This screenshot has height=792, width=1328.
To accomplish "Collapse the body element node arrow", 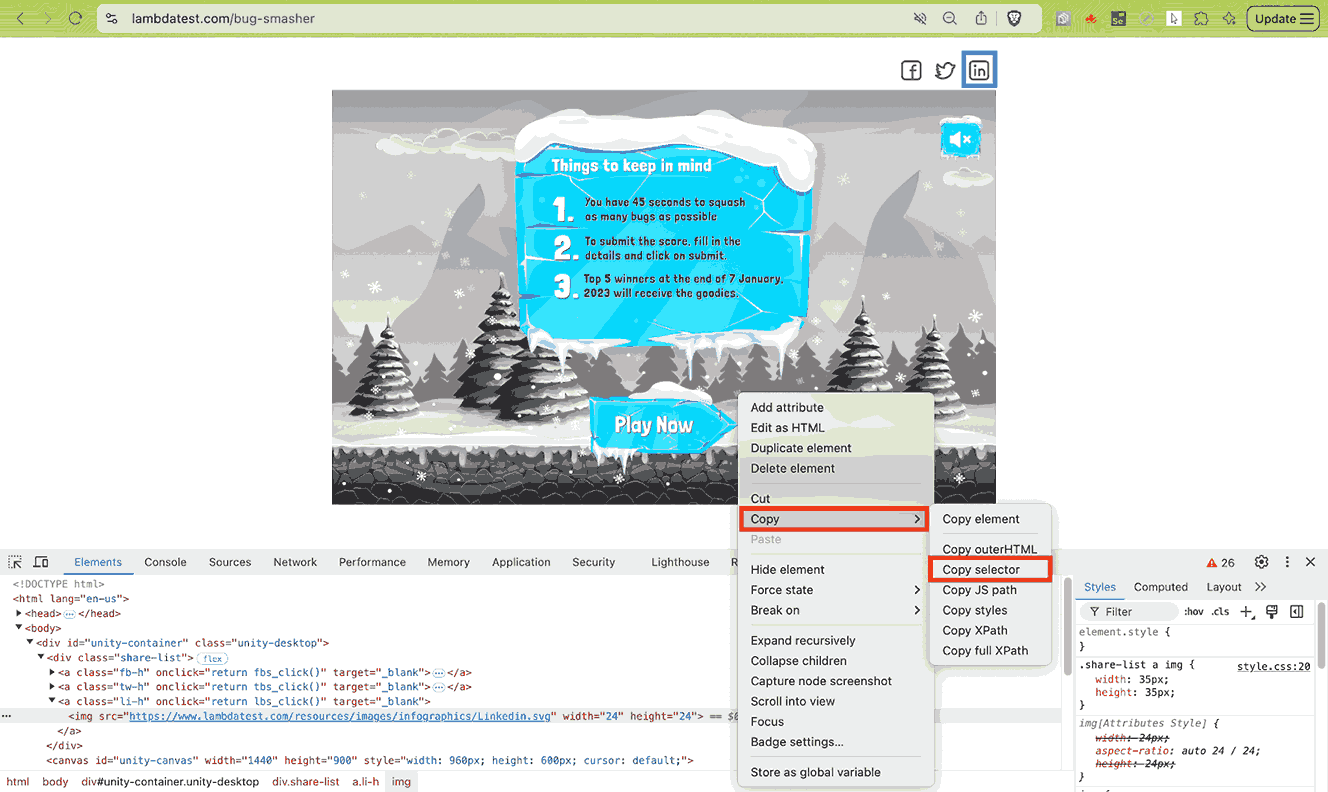I will (x=19, y=628).
